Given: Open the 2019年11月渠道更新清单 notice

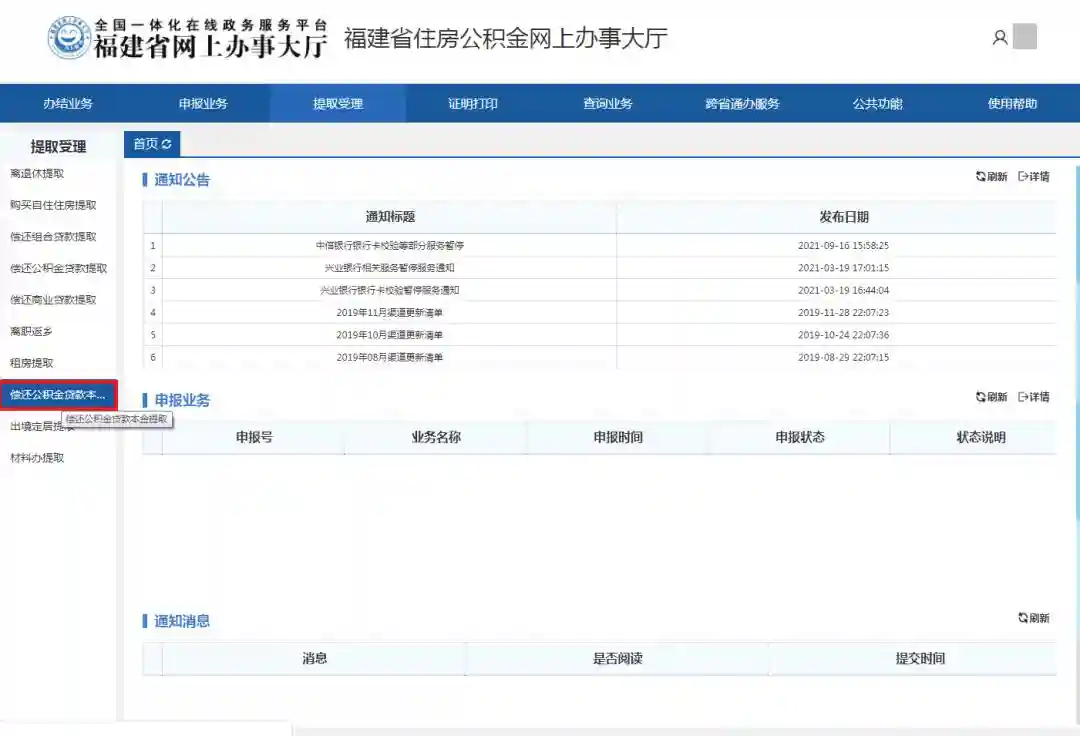Looking at the screenshot, I should coord(389,312).
